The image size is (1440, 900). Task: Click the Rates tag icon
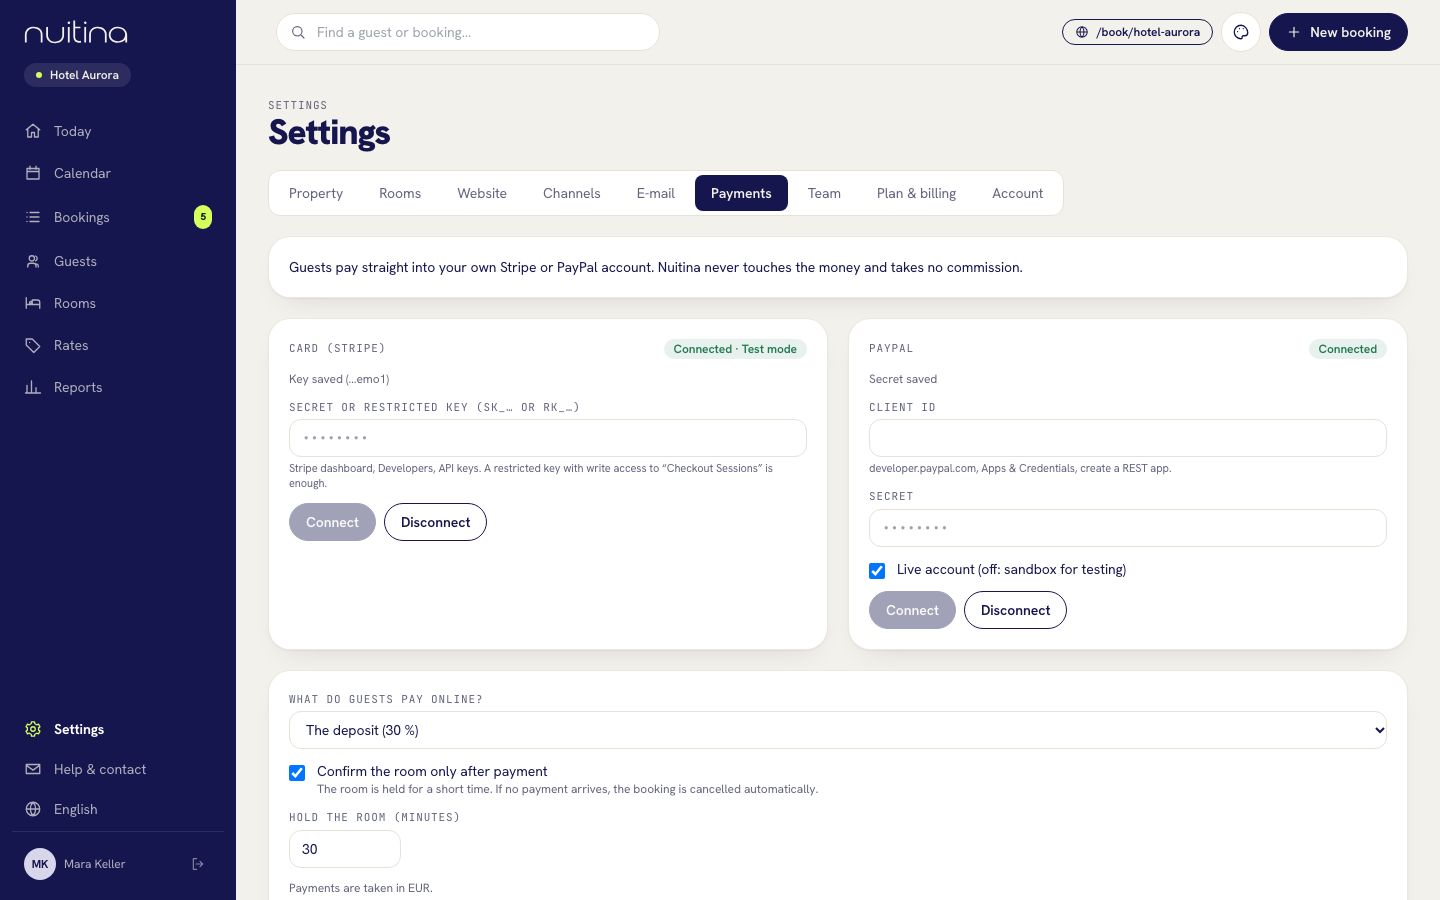[33, 345]
